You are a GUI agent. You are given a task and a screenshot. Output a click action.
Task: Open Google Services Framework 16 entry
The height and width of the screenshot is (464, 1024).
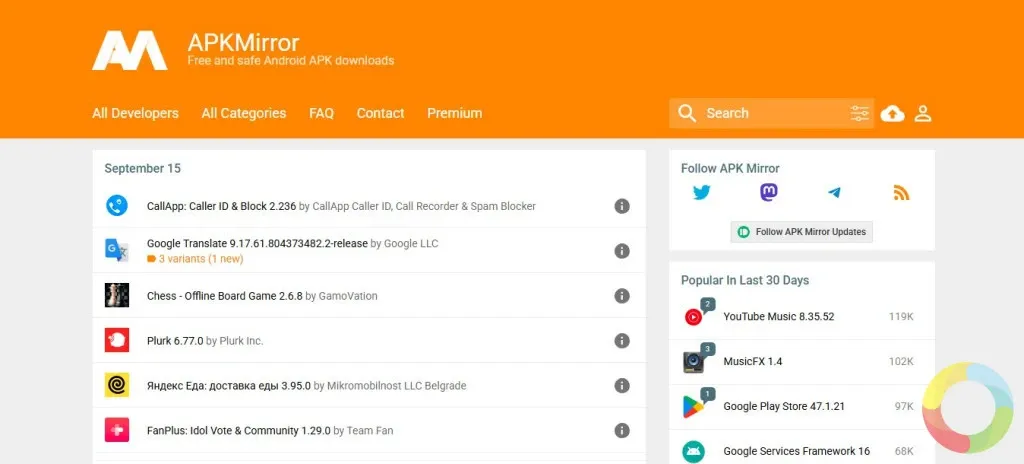pos(797,451)
